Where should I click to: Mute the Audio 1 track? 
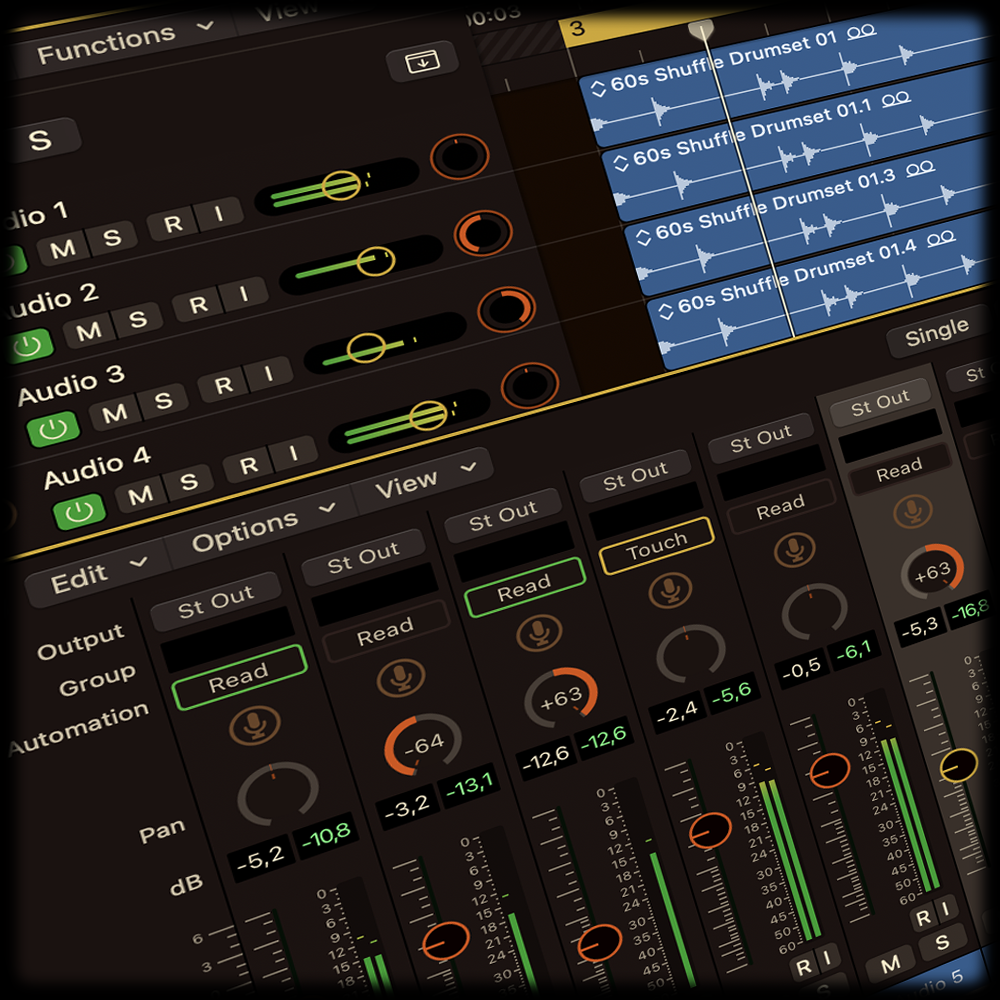[x=62, y=249]
